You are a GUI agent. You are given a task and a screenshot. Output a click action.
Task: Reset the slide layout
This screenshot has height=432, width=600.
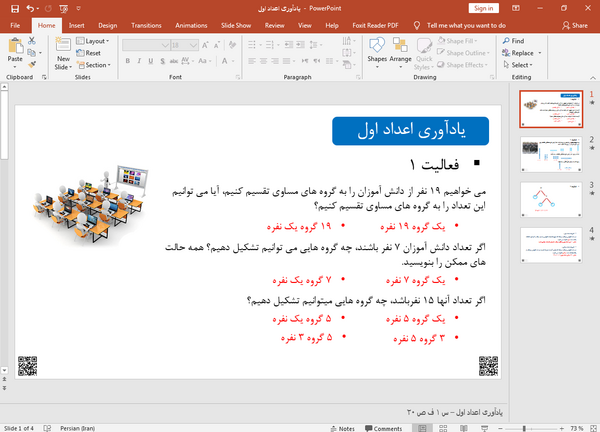coord(88,53)
